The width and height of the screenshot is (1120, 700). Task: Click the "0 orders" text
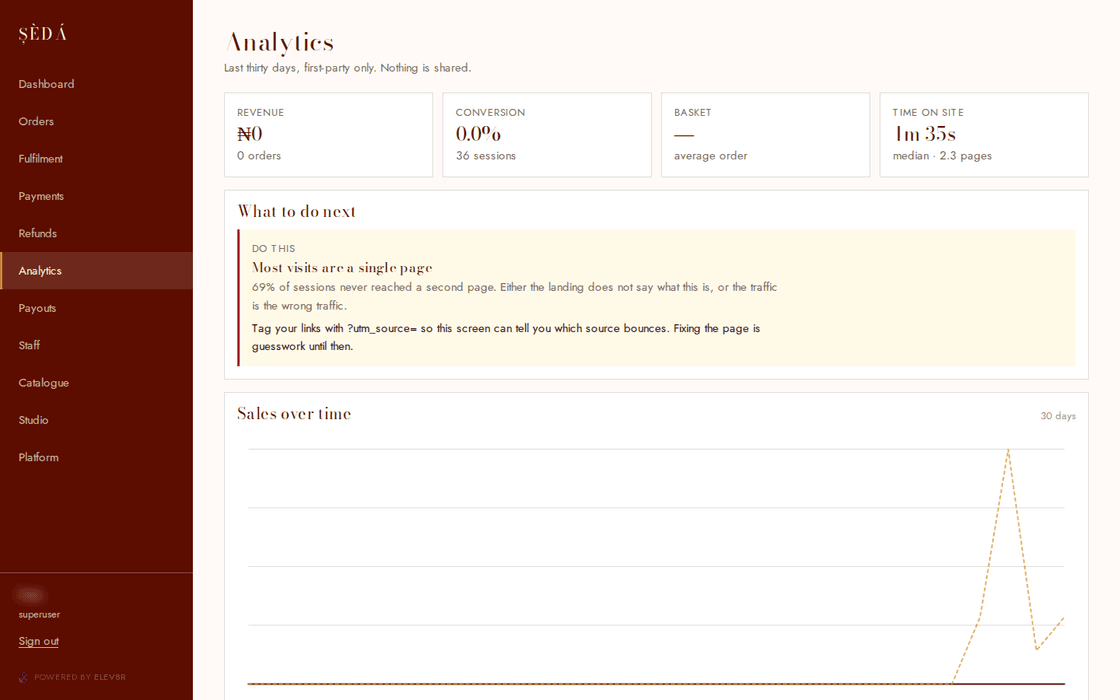259,156
